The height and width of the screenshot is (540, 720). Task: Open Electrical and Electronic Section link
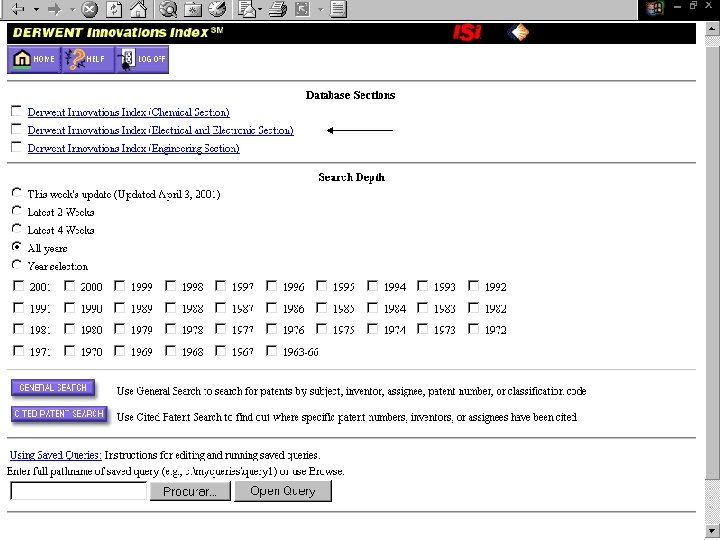[x=161, y=130]
